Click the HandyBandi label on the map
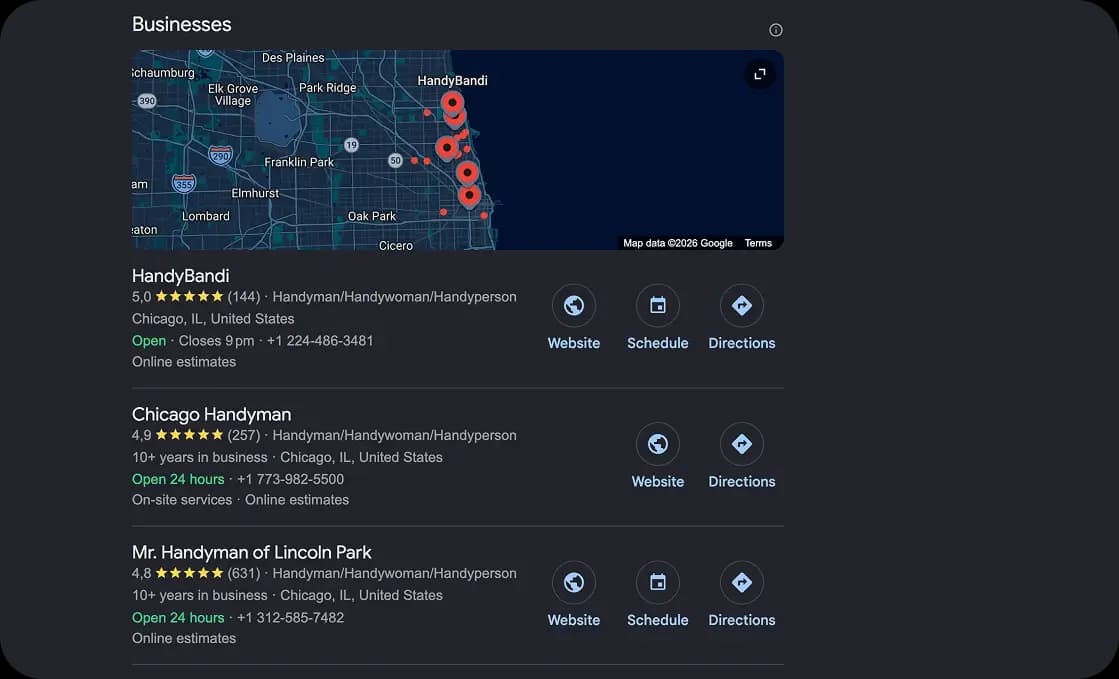This screenshot has height=679, width=1119. pyautogui.click(x=452, y=81)
